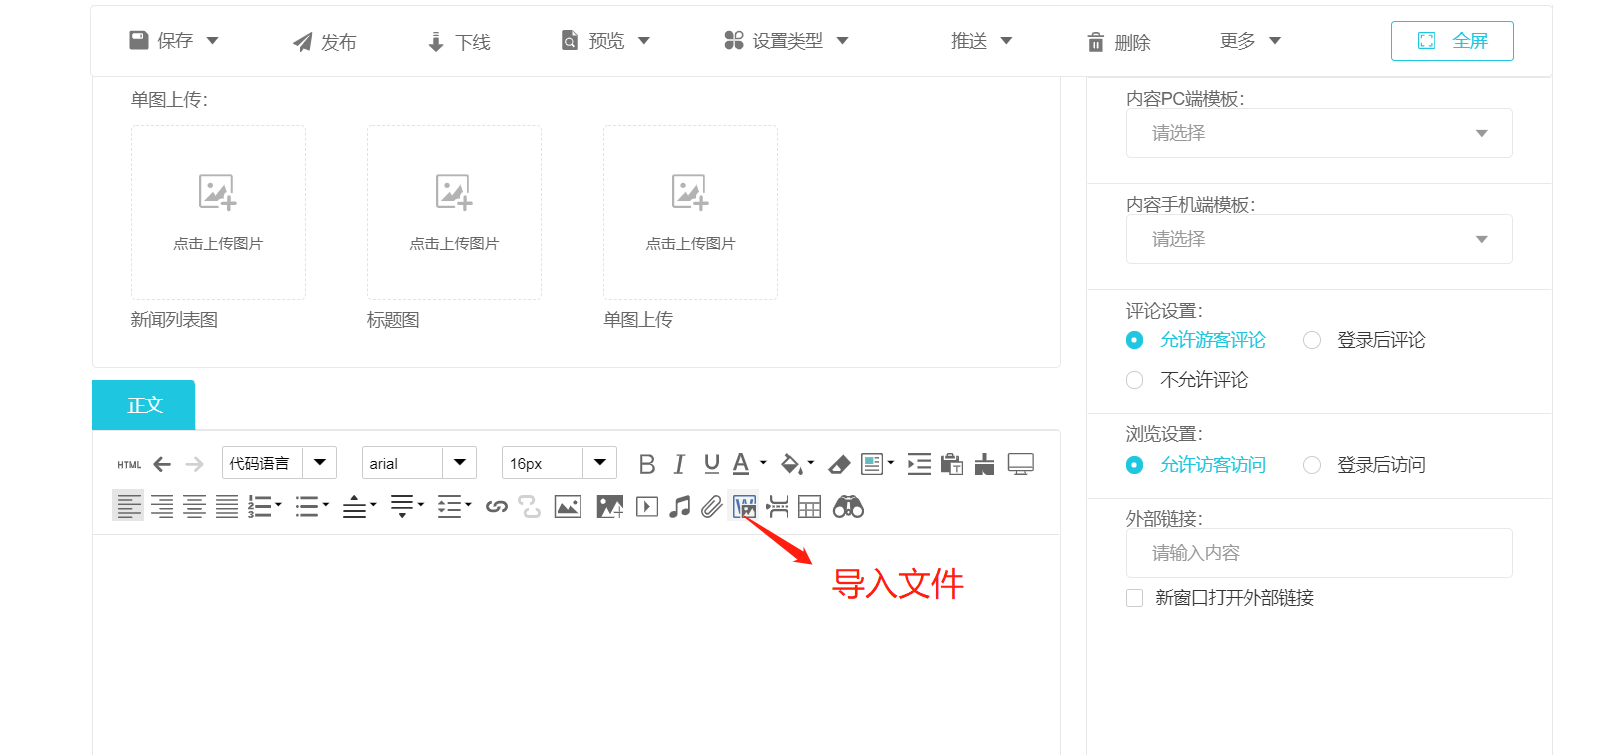The height and width of the screenshot is (755, 1597).
Task: Select 允许访客访问 radio option
Action: pos(1134,465)
